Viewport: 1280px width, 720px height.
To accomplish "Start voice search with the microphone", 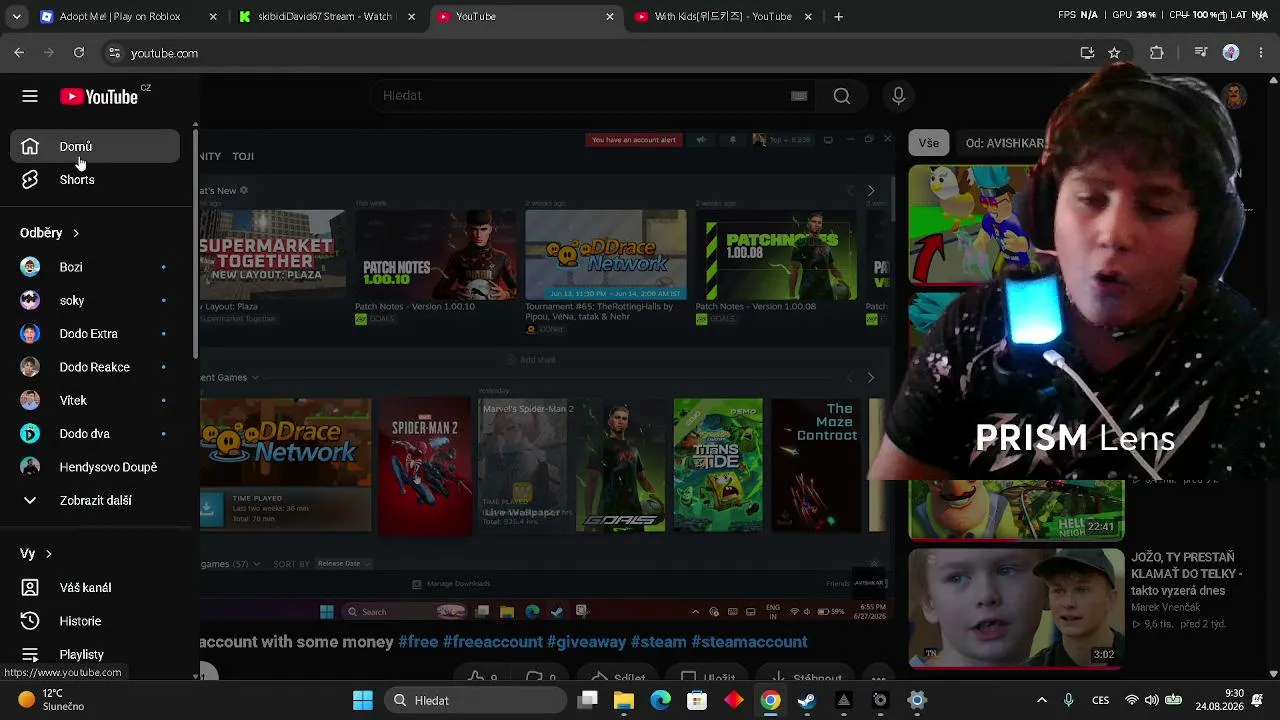I will tap(898, 96).
